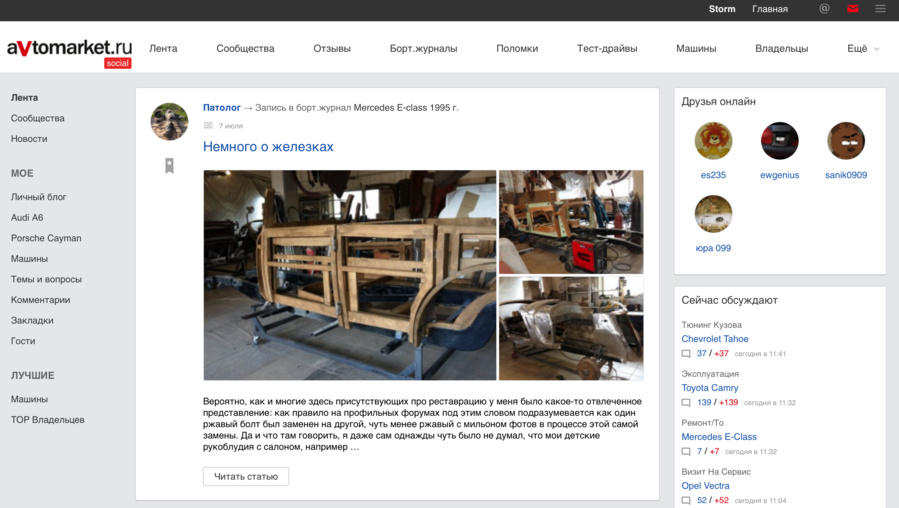Select Закладки in left sidebar
Image resolution: width=899 pixels, height=508 pixels.
coord(32,321)
